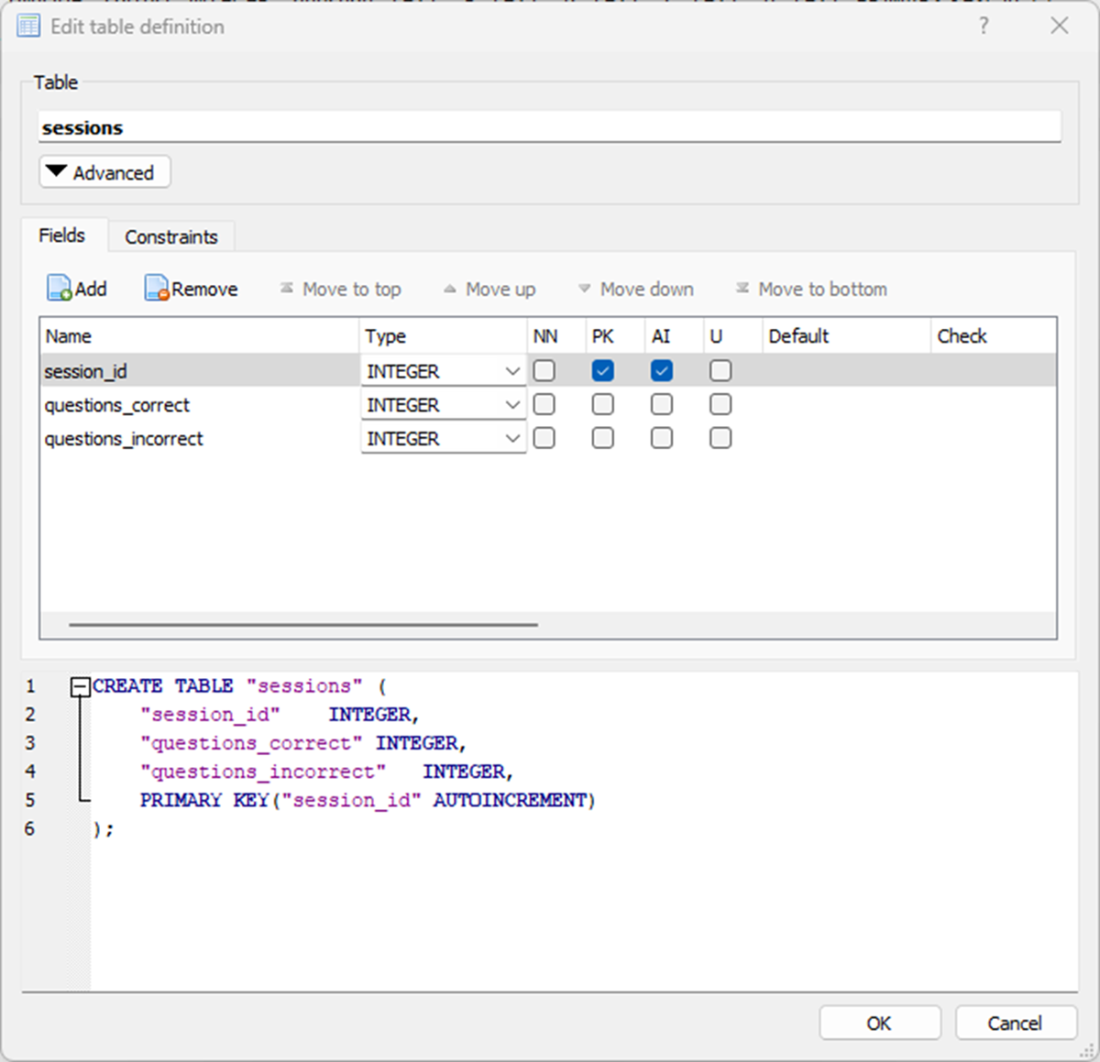
Task: Close the Edit table definition dialog
Action: click(x=1059, y=26)
